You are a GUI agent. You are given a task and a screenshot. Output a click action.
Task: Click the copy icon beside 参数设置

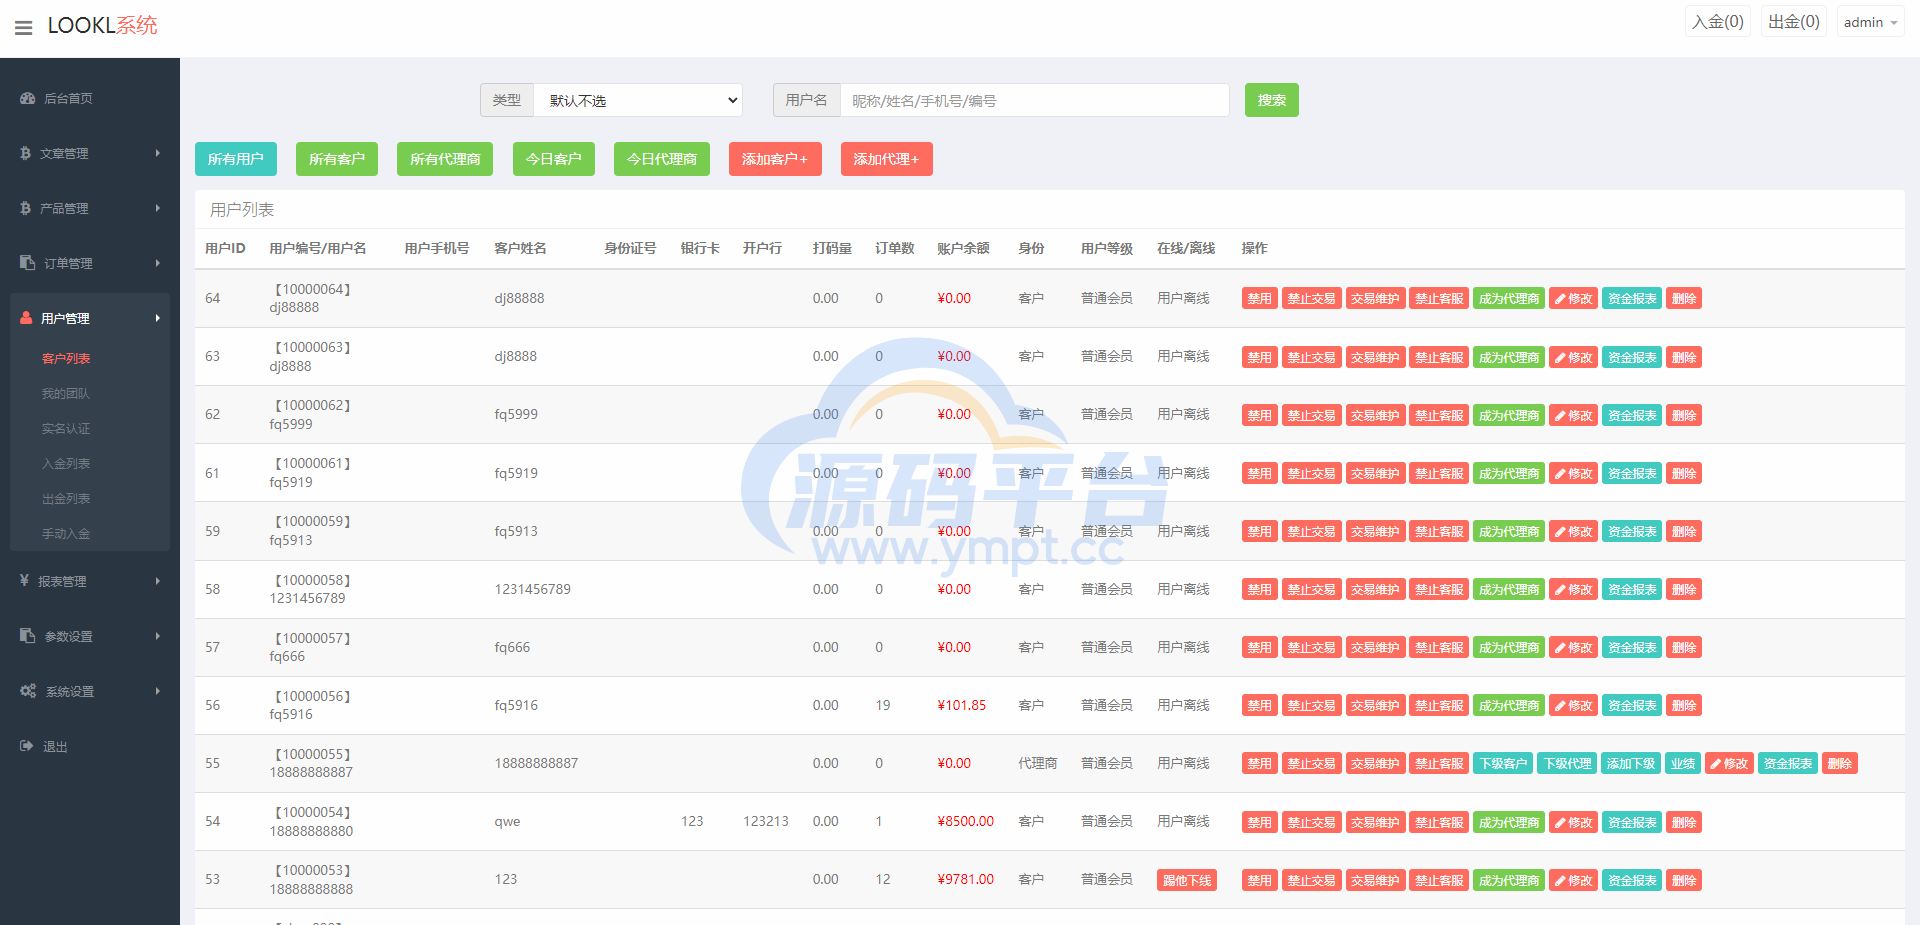click(x=28, y=636)
